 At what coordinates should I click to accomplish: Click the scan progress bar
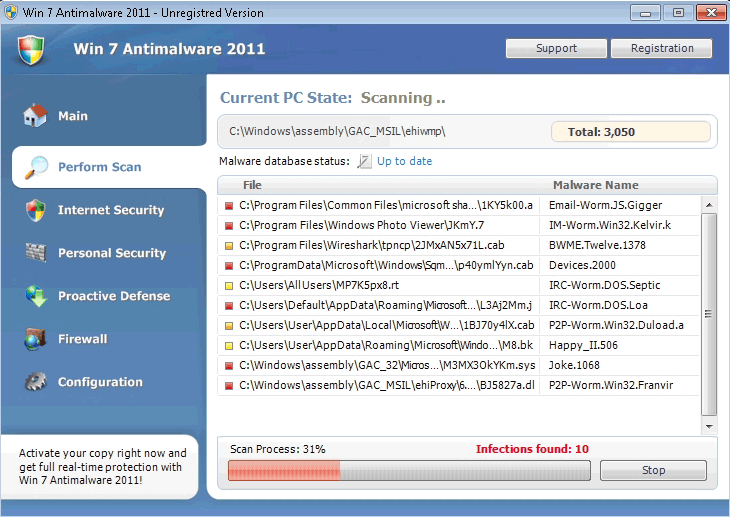pyautogui.click(x=409, y=470)
